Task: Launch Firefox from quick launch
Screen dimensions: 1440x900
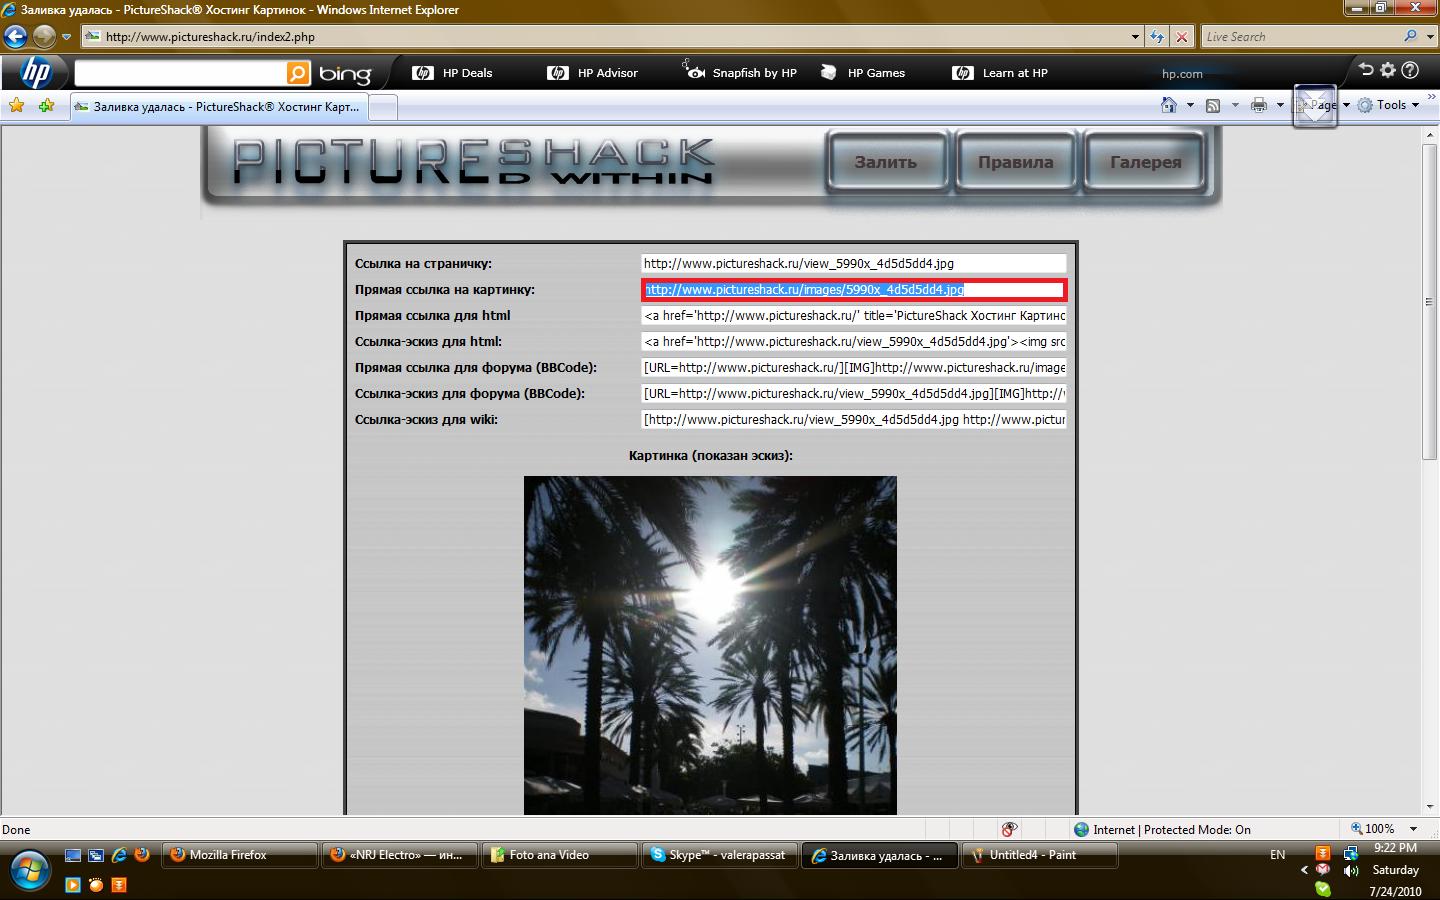Action: (x=142, y=855)
